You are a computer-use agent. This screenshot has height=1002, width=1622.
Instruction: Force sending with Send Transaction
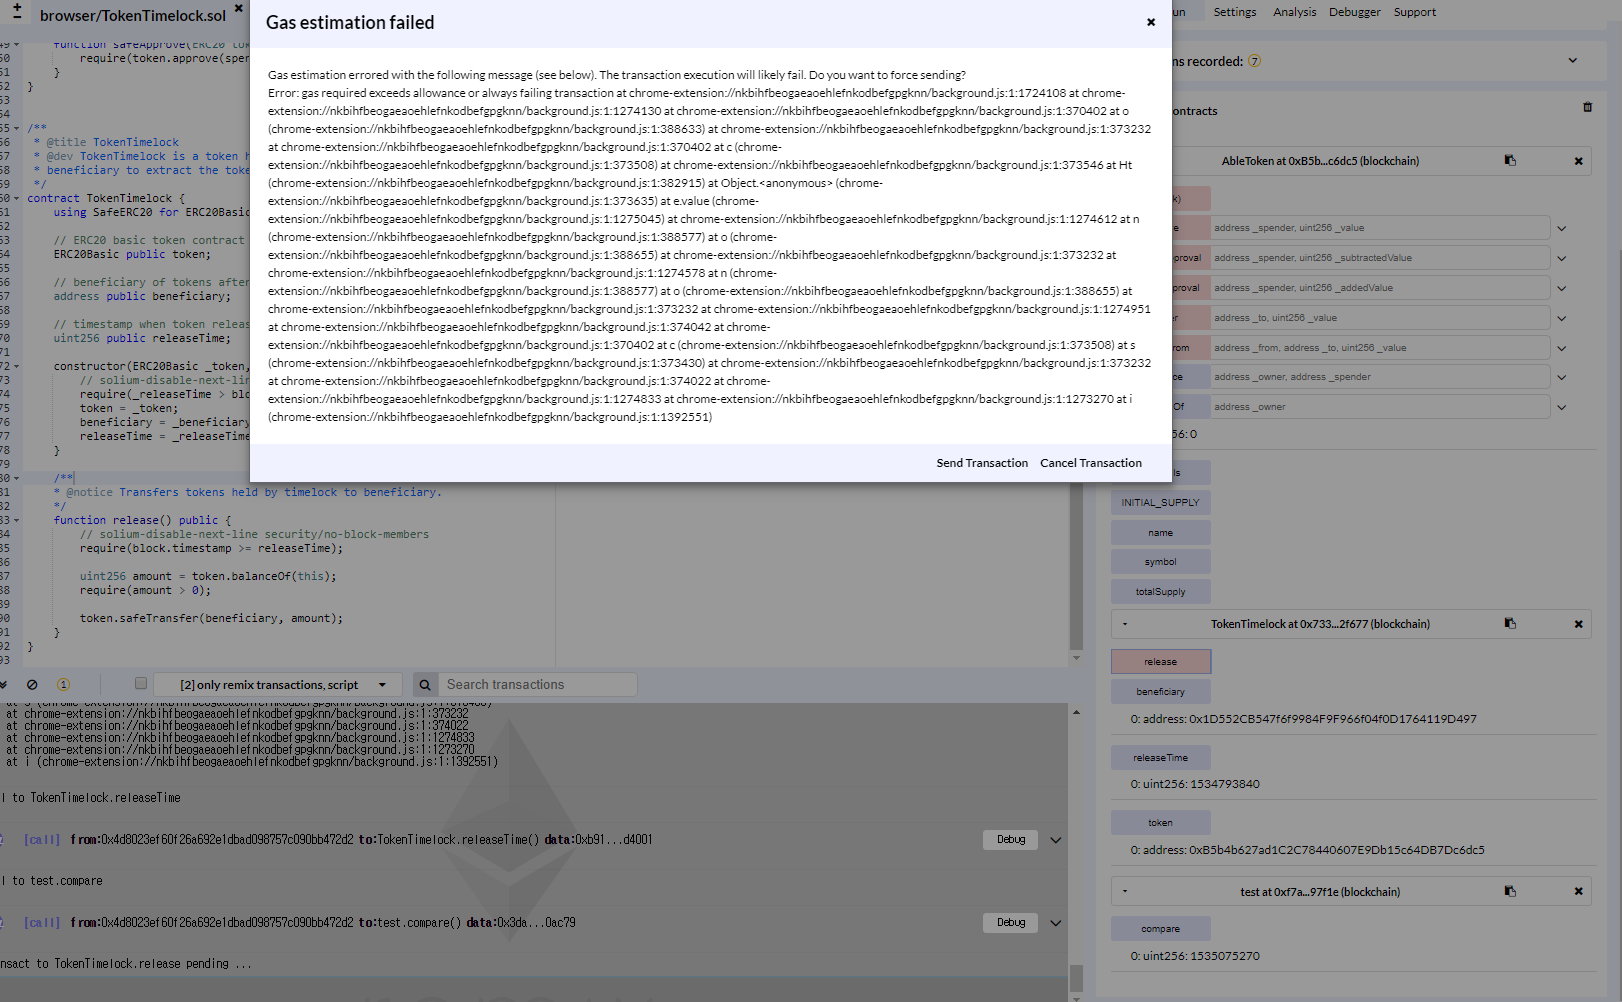tap(981, 463)
